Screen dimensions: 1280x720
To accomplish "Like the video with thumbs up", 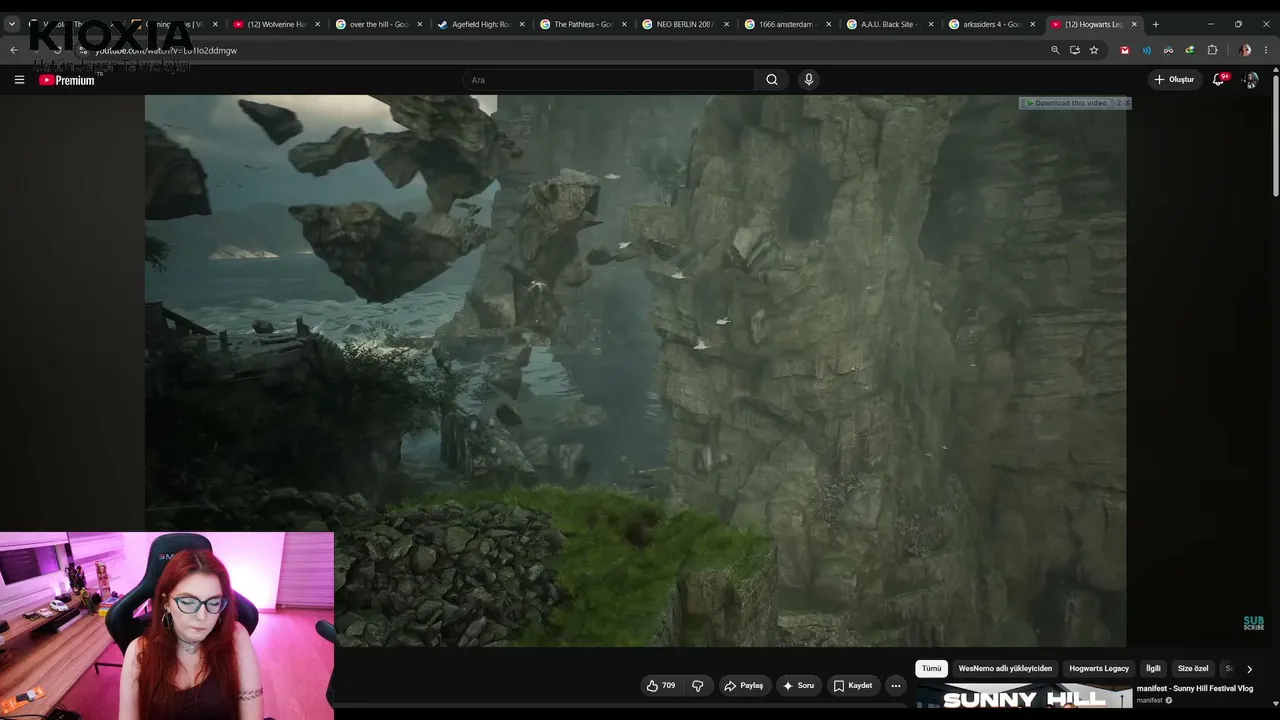I will pos(661,686).
